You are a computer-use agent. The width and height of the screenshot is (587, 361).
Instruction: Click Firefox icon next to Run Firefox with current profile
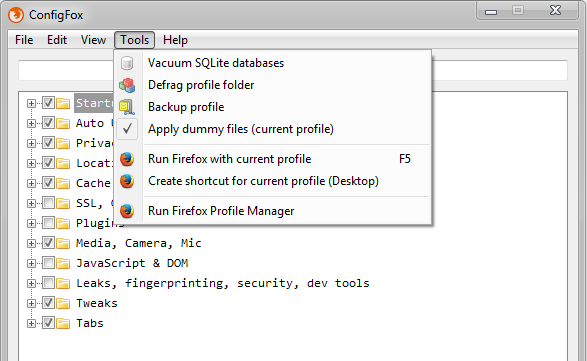click(127, 159)
